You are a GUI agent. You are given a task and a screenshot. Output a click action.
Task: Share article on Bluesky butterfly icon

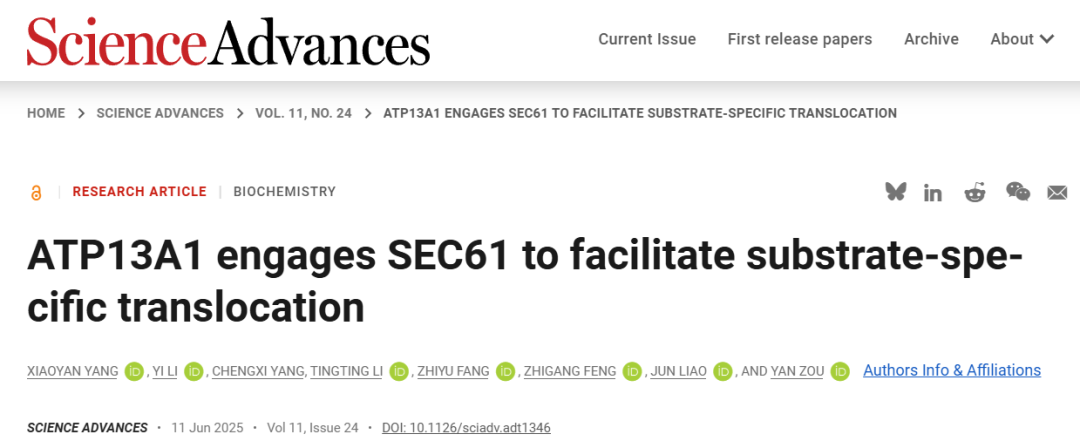pos(895,192)
